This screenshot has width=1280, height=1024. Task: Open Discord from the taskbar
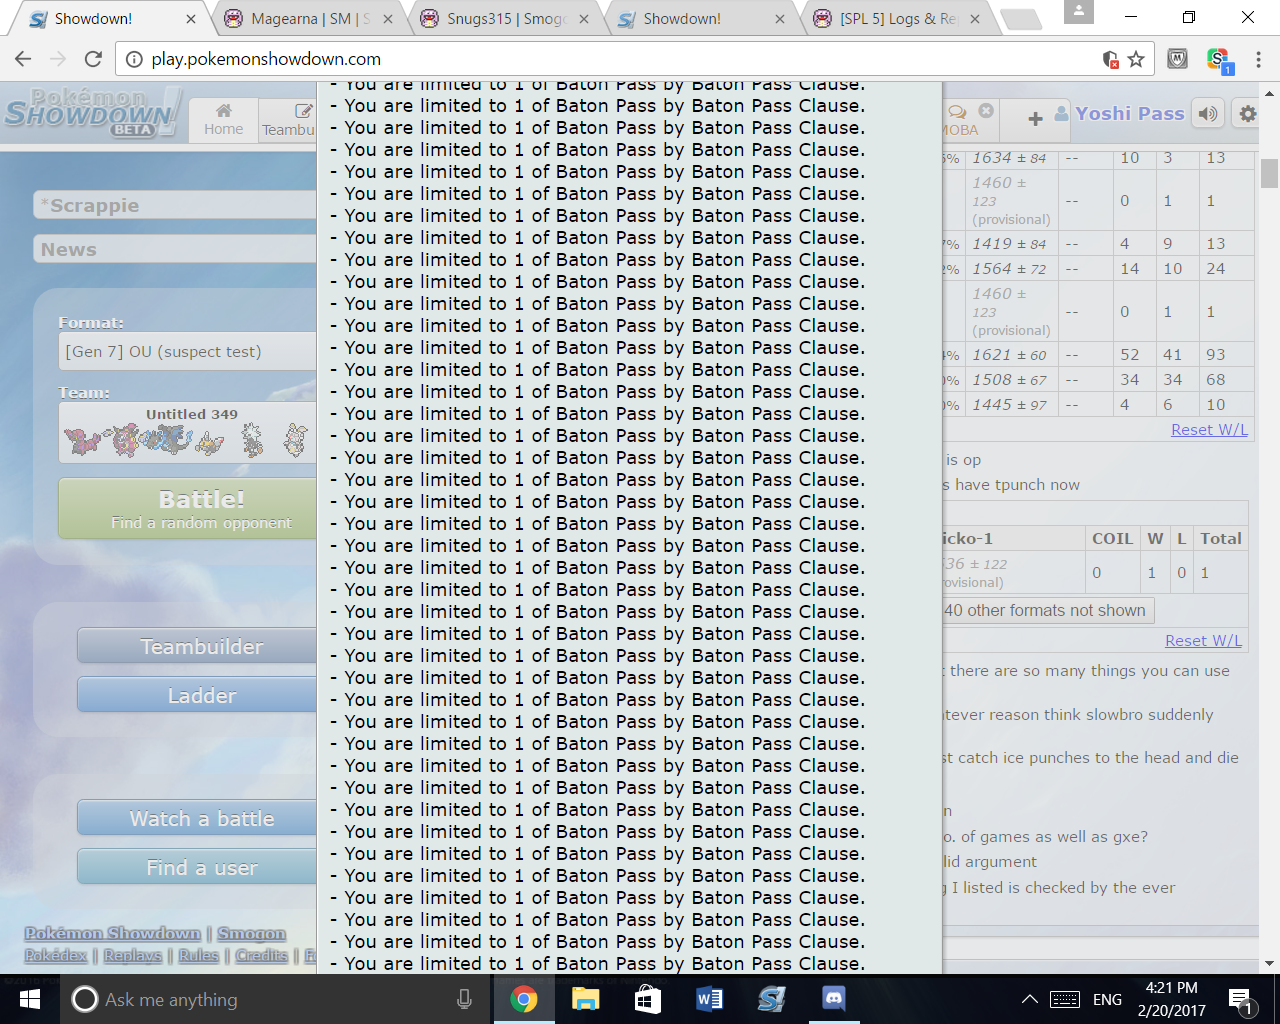833,999
